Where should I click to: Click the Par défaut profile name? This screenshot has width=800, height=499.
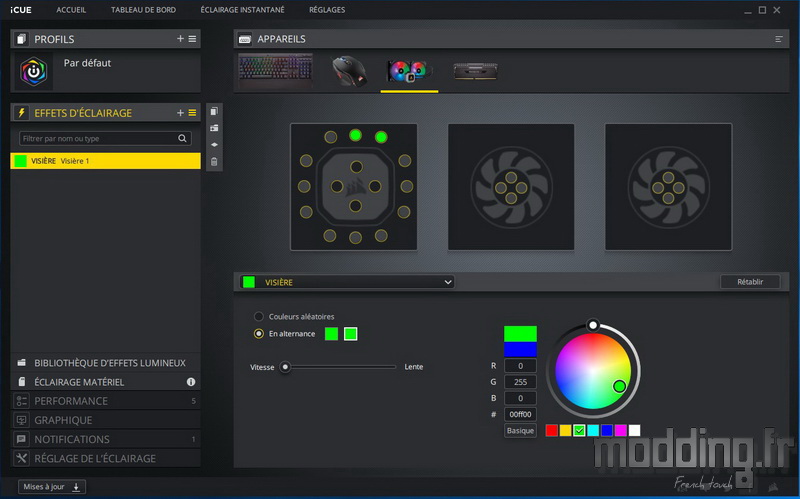[87, 63]
